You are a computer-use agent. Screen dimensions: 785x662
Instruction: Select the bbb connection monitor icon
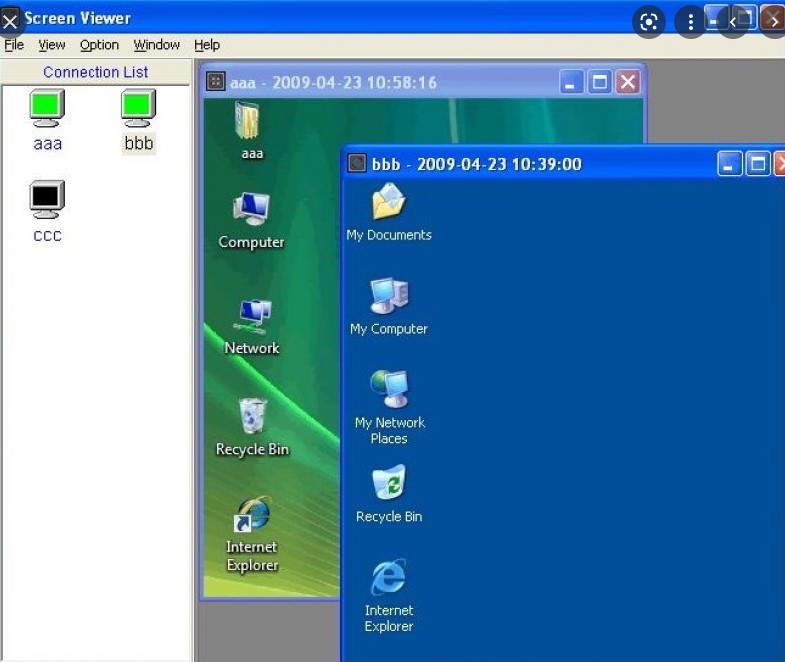(138, 108)
